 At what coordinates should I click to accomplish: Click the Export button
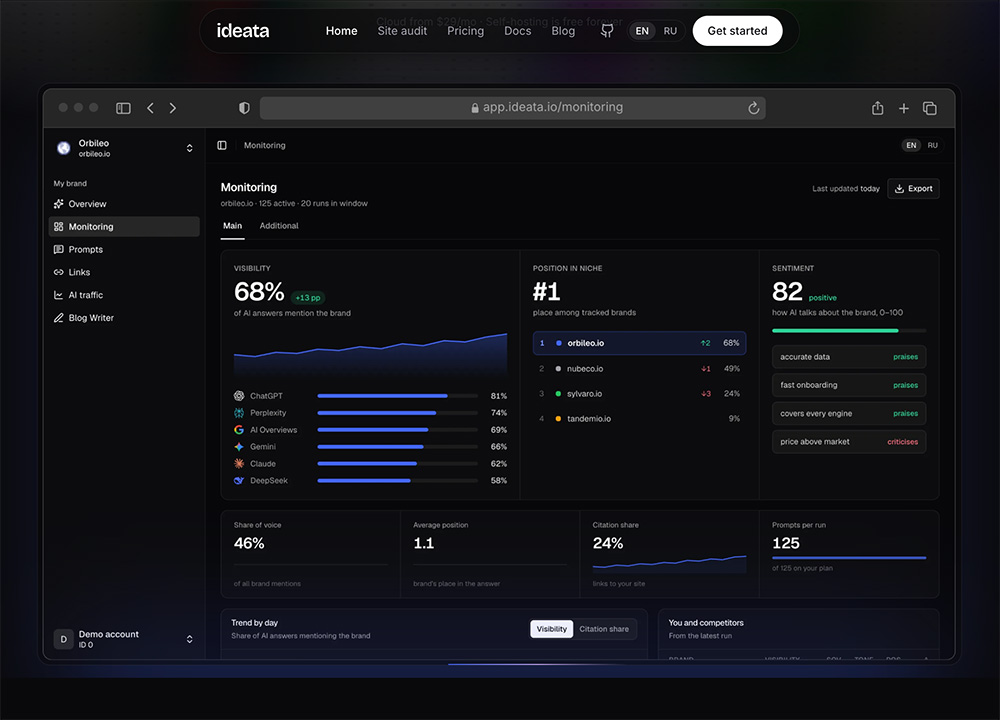[x=913, y=189]
